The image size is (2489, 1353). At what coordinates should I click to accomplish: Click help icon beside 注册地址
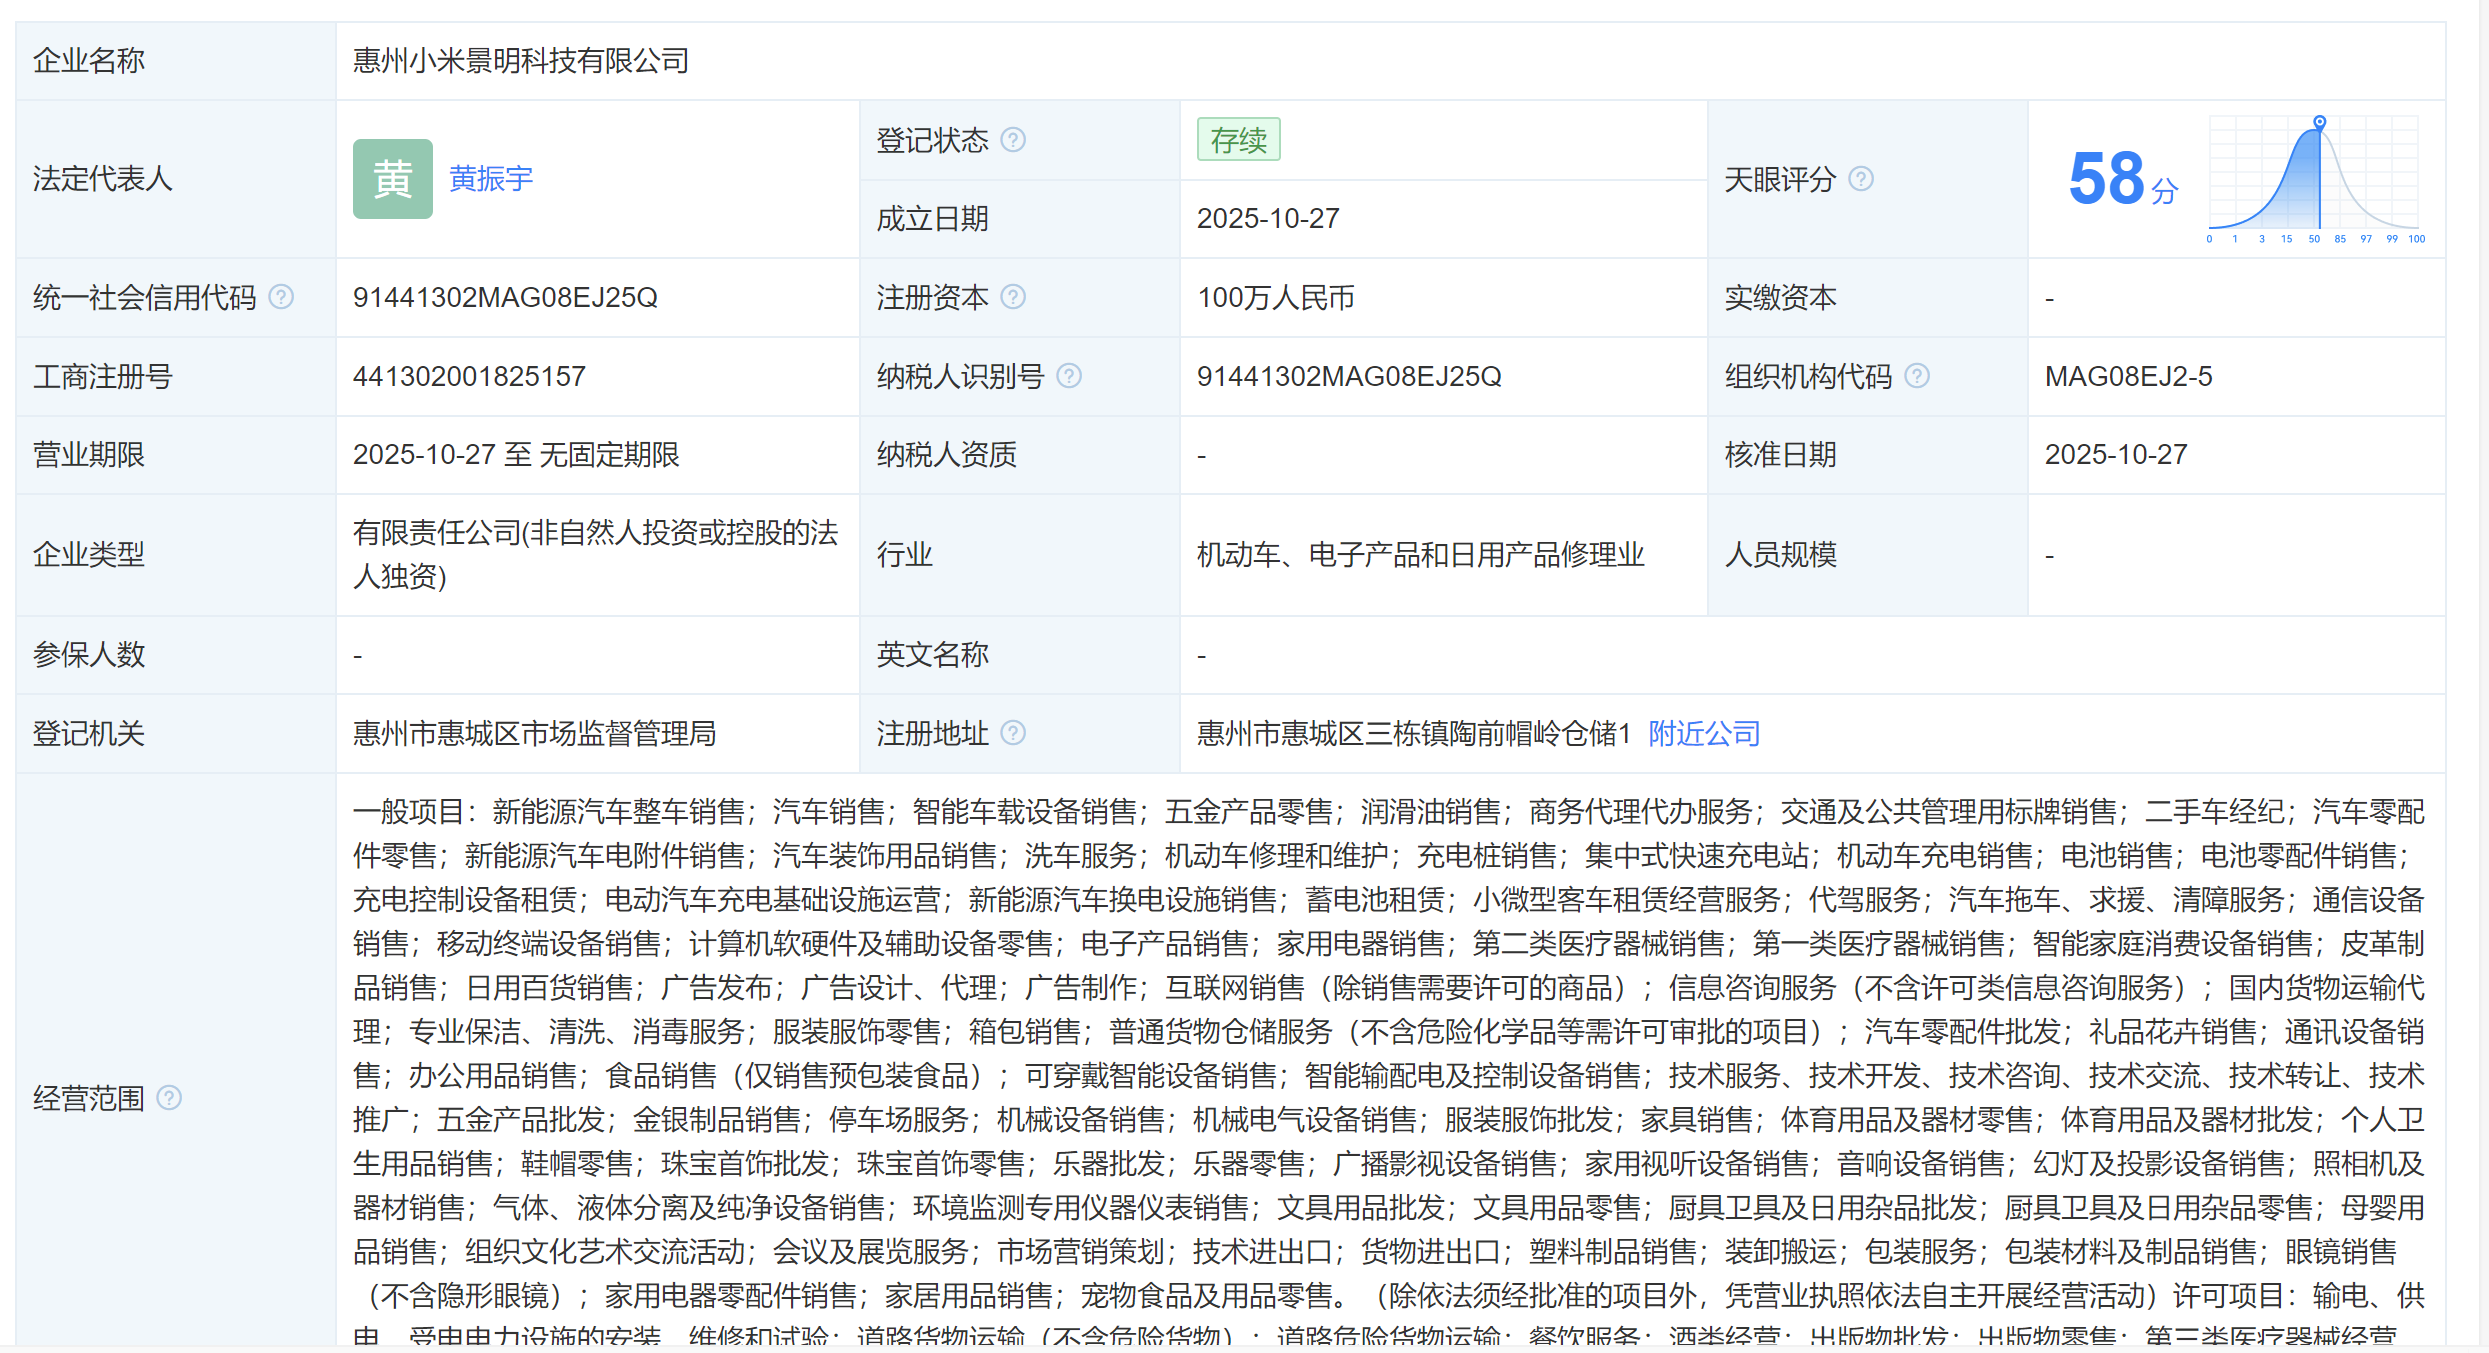[1013, 733]
